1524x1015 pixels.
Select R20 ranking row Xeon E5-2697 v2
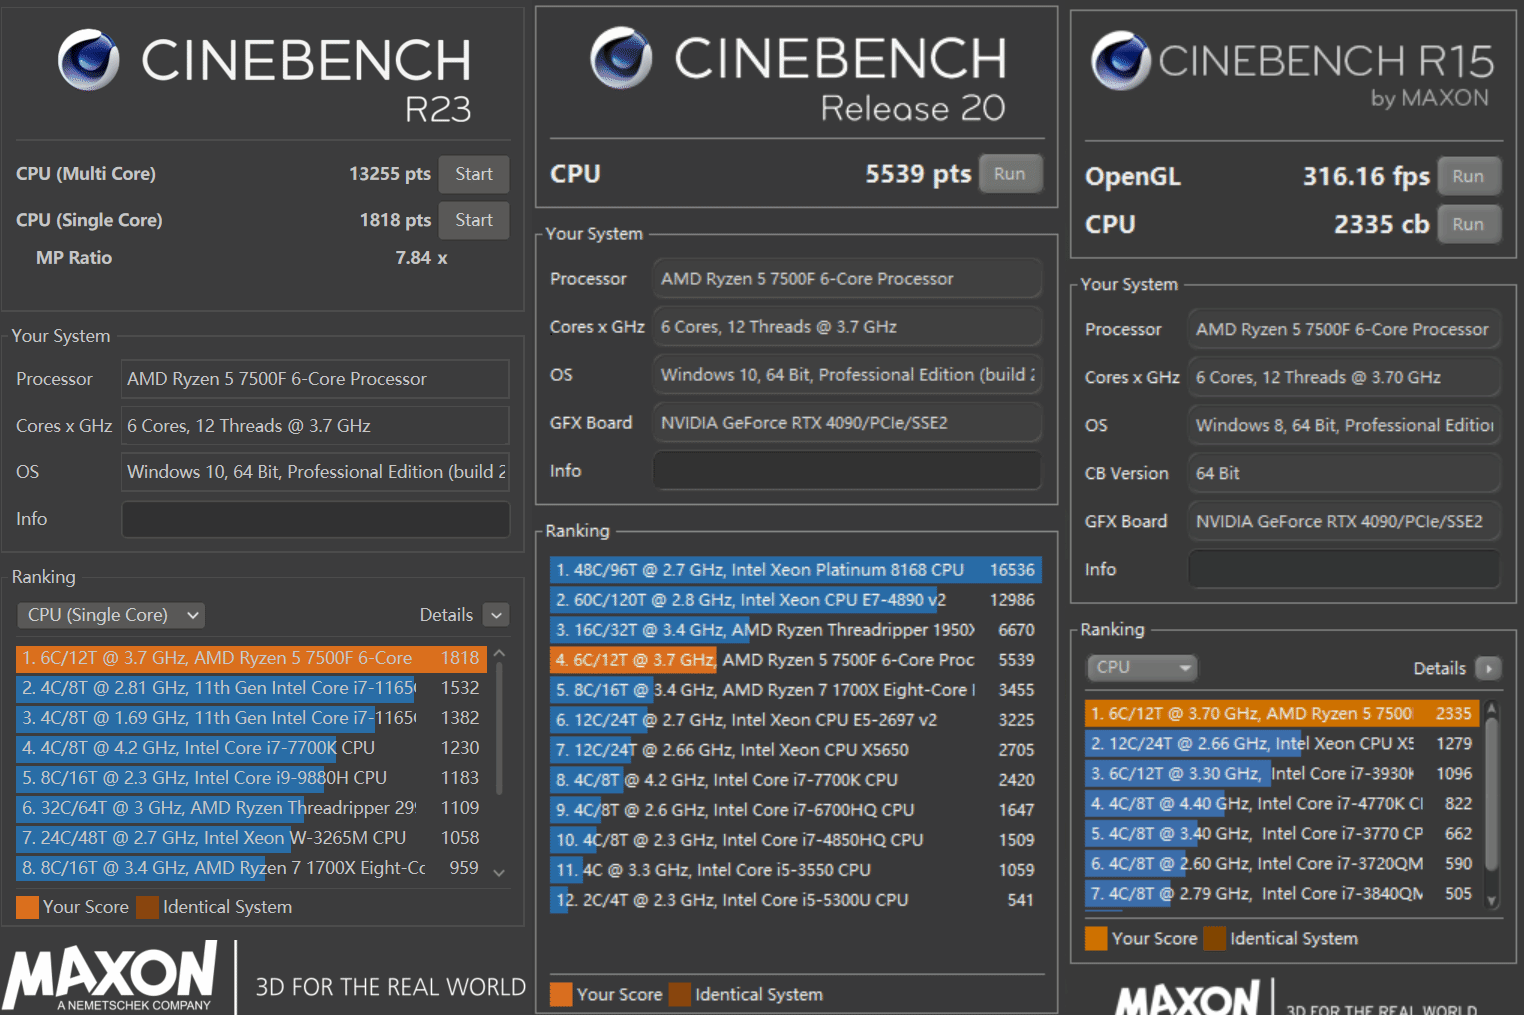pos(796,720)
